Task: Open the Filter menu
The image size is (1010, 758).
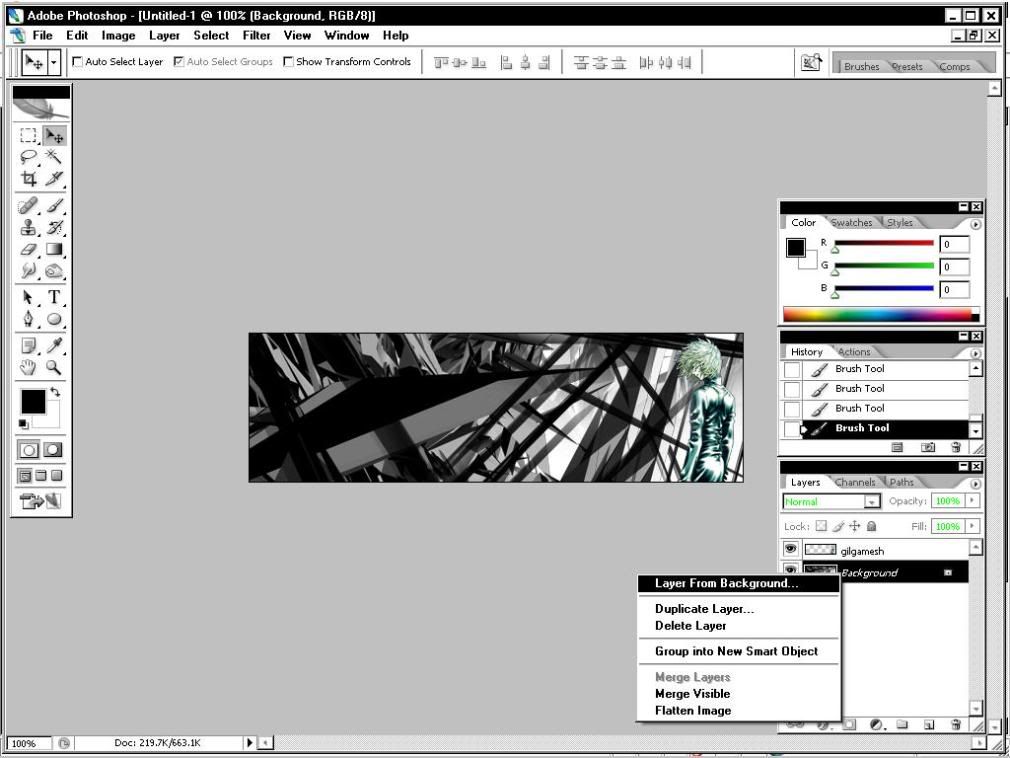Action: [x=256, y=35]
